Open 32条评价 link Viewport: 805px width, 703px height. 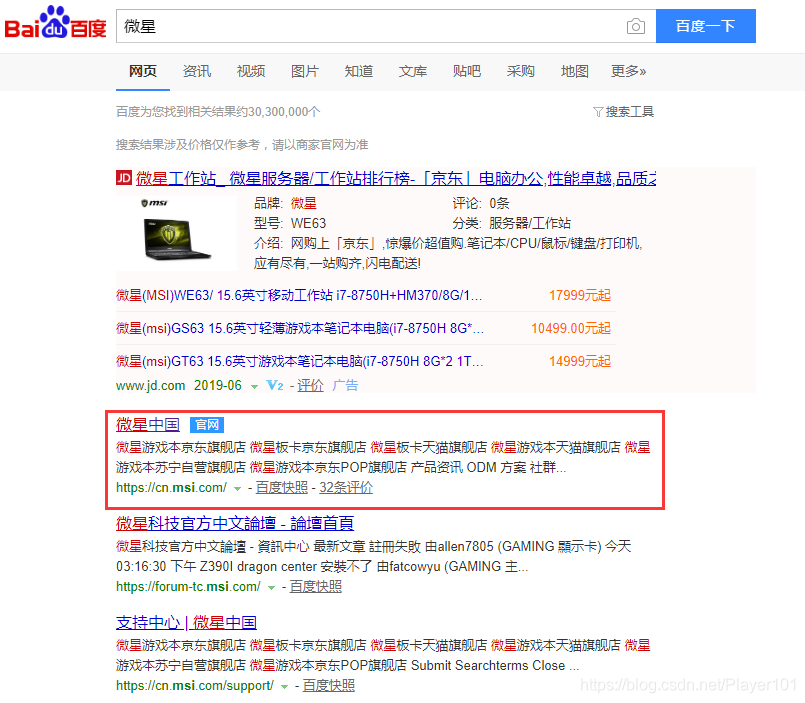tap(346, 487)
